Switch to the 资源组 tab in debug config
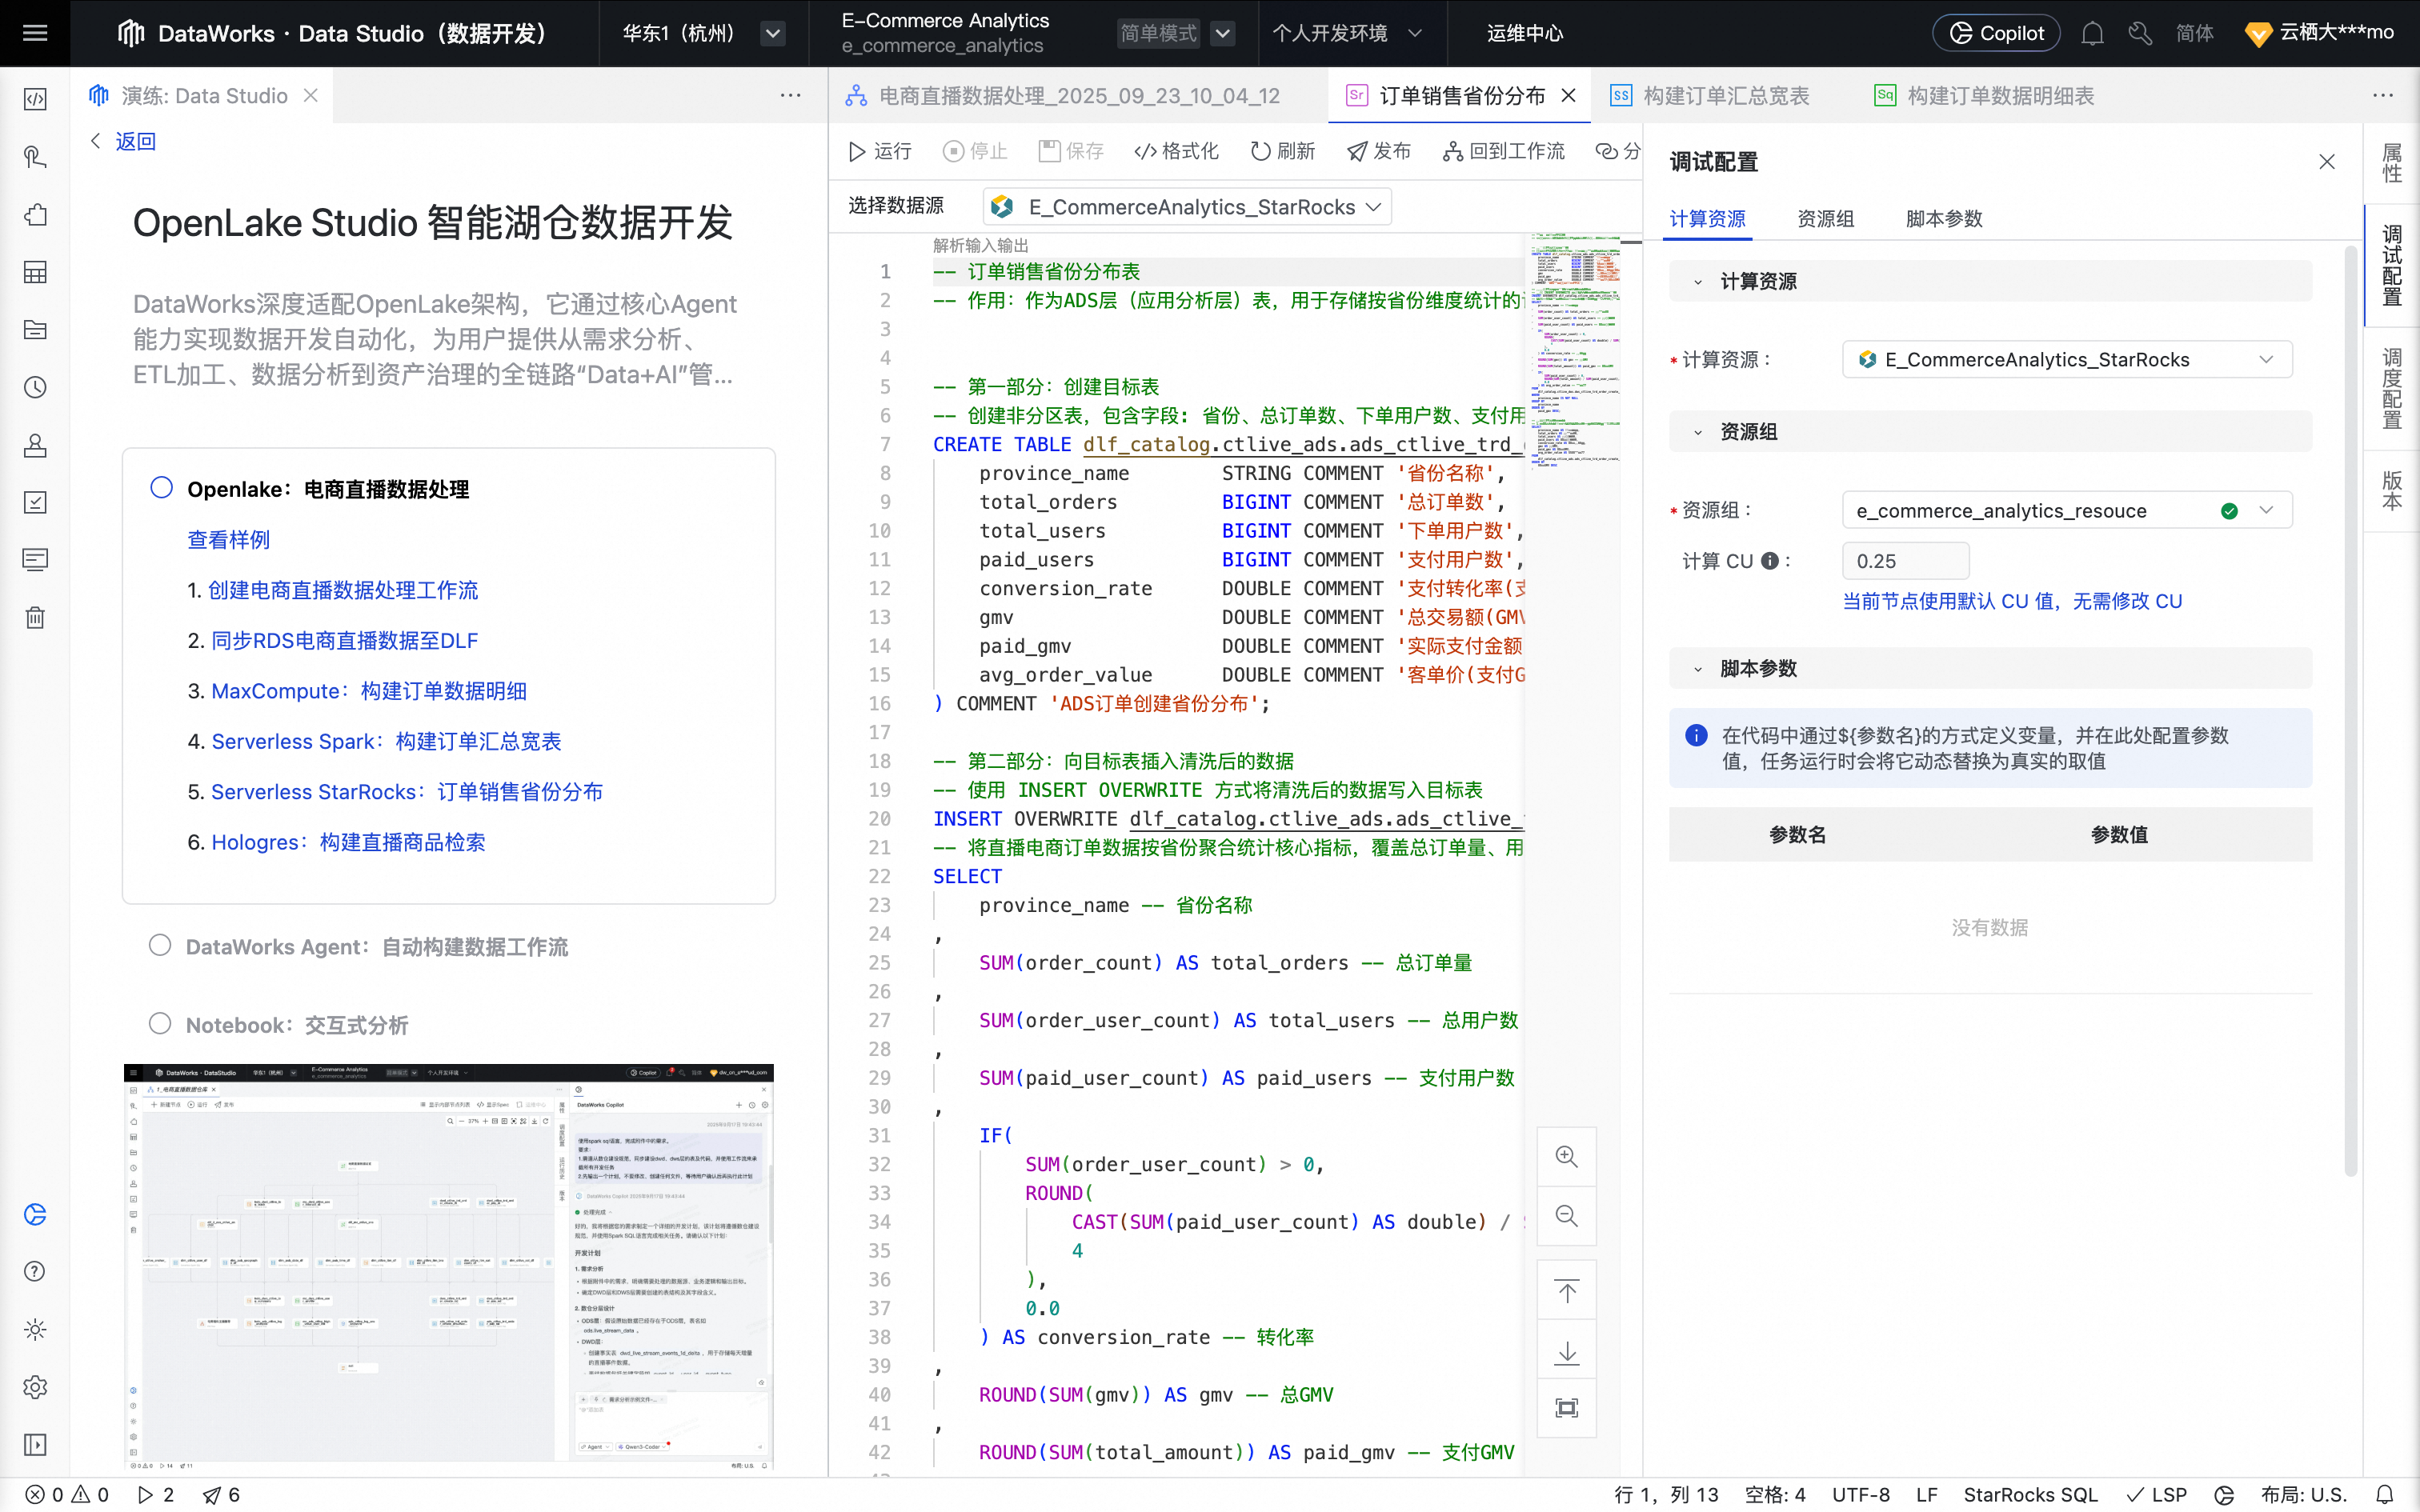Image resolution: width=2420 pixels, height=1512 pixels. 1825,219
